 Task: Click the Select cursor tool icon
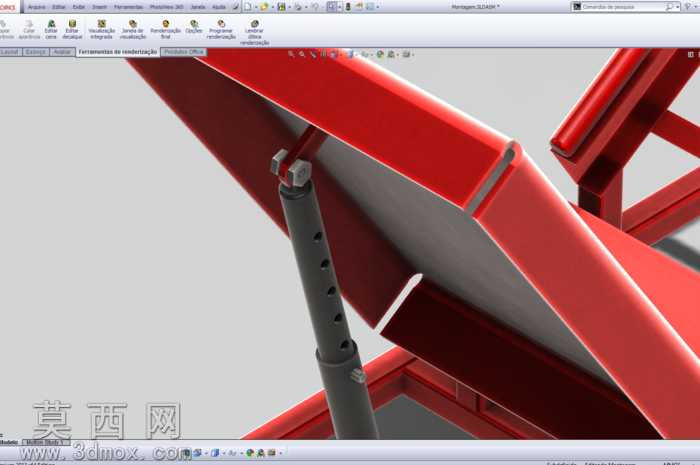pos(332,7)
